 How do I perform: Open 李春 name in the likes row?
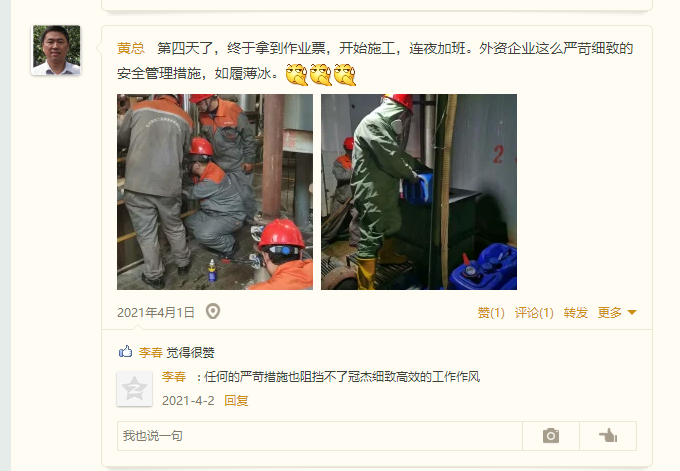pyautogui.click(x=150, y=352)
